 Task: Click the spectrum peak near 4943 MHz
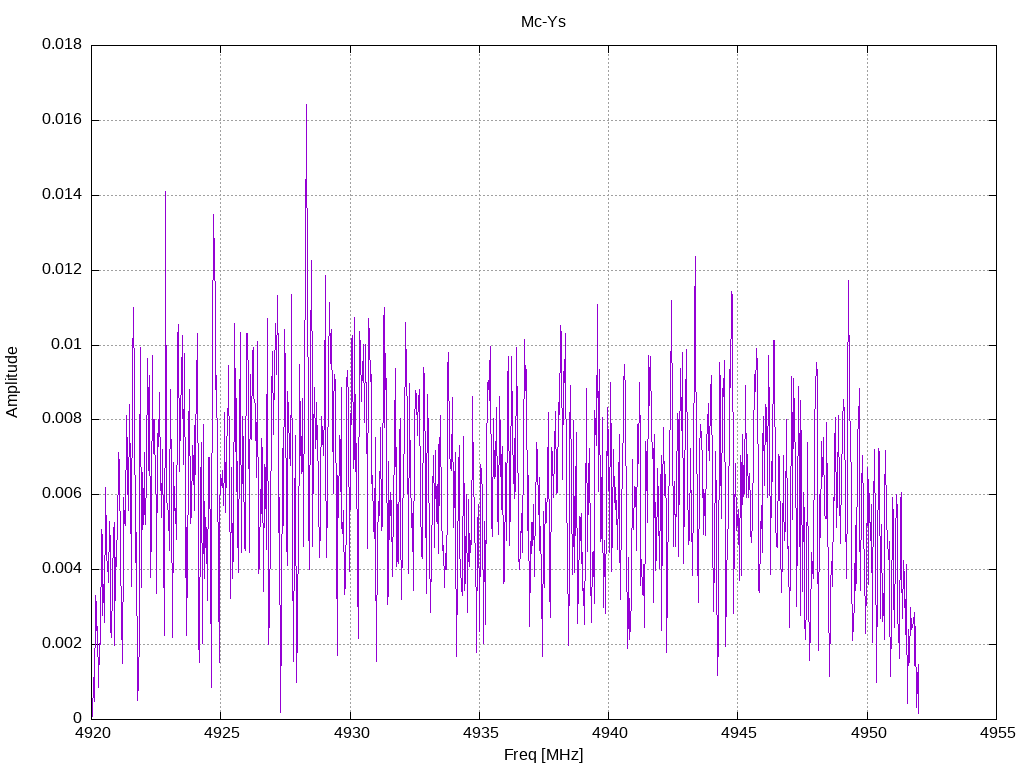point(695,258)
